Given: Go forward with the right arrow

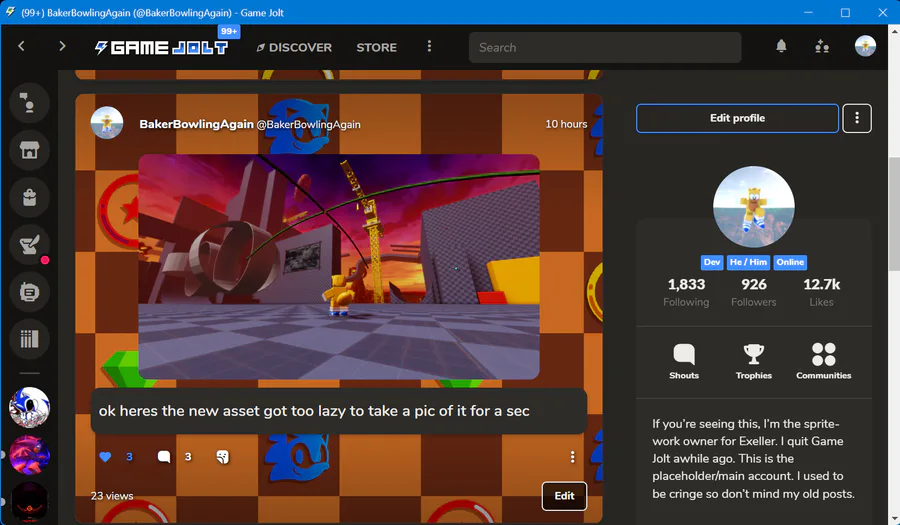Looking at the screenshot, I should pos(62,46).
